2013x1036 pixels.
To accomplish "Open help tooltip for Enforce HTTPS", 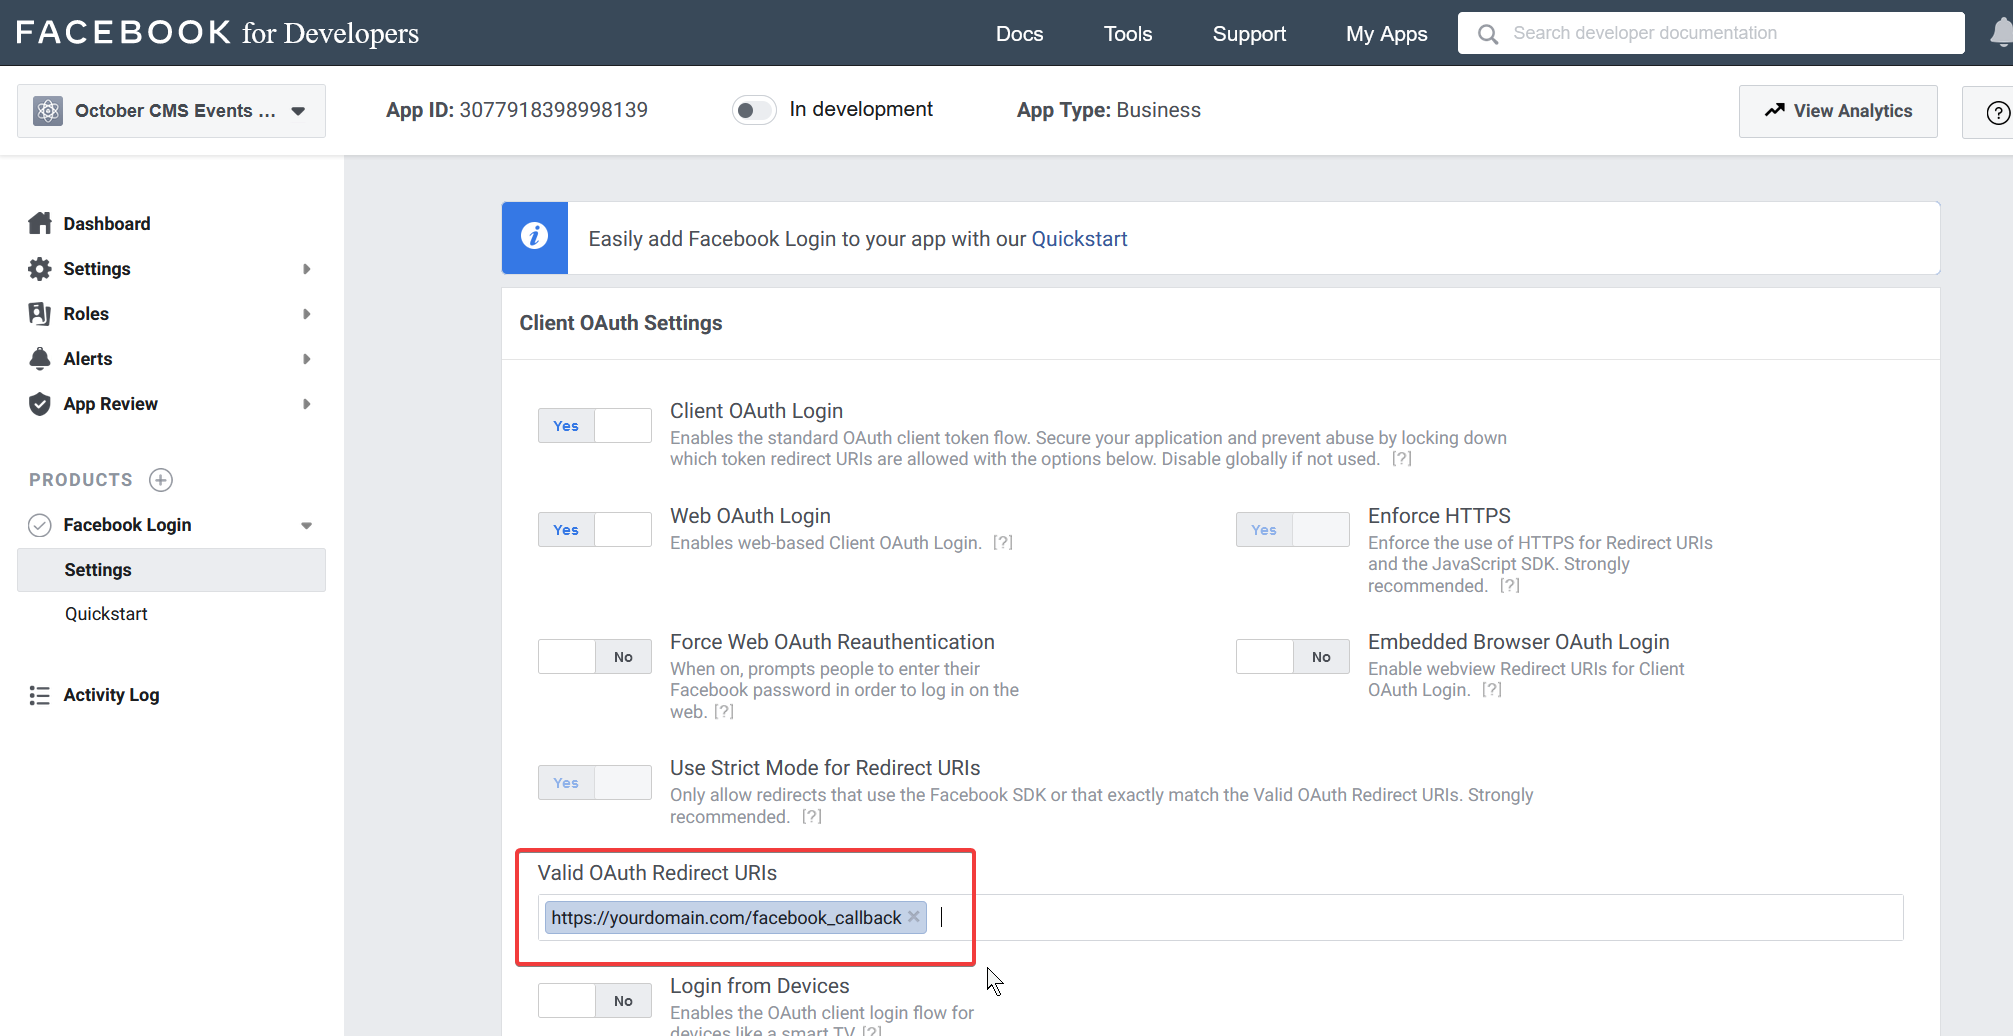I will click(x=1510, y=586).
